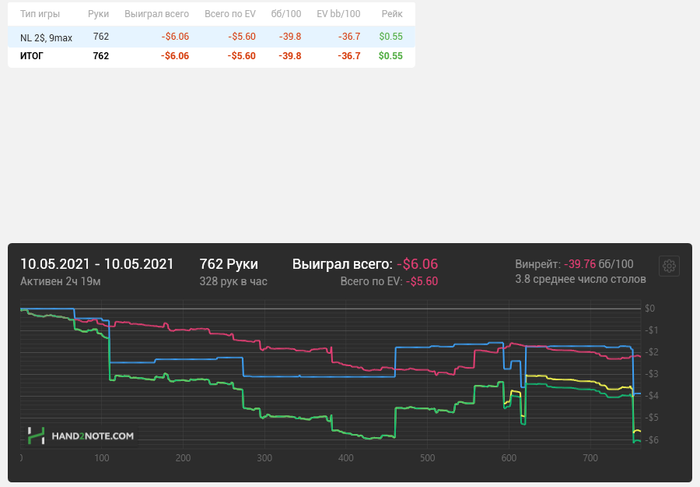Viewport: 700px width, 487px height.
Task: Click the 762 Руки hands label
Action: point(229,264)
